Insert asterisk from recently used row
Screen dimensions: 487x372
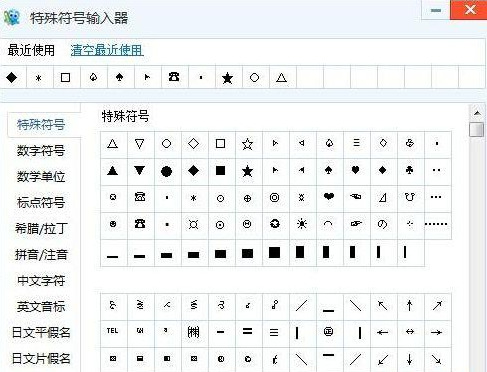[38, 78]
